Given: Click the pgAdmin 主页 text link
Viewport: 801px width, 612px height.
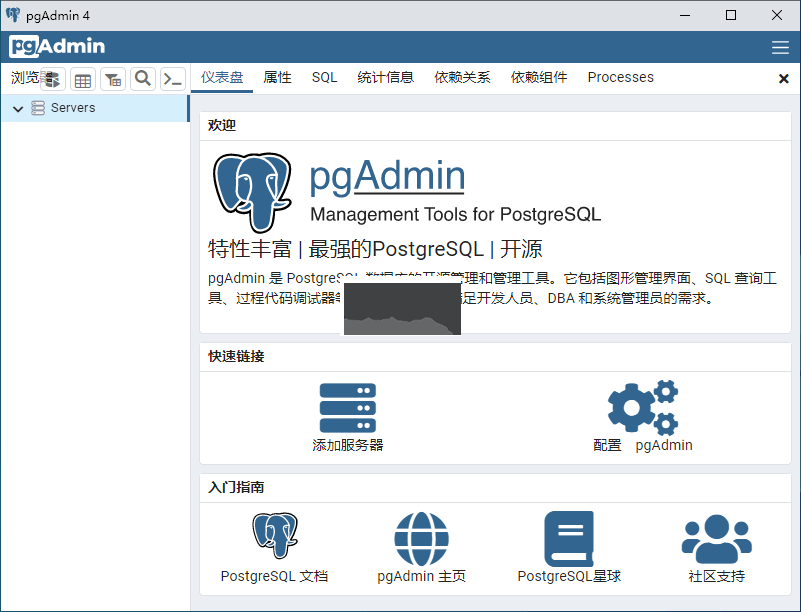Looking at the screenshot, I should coord(421,576).
